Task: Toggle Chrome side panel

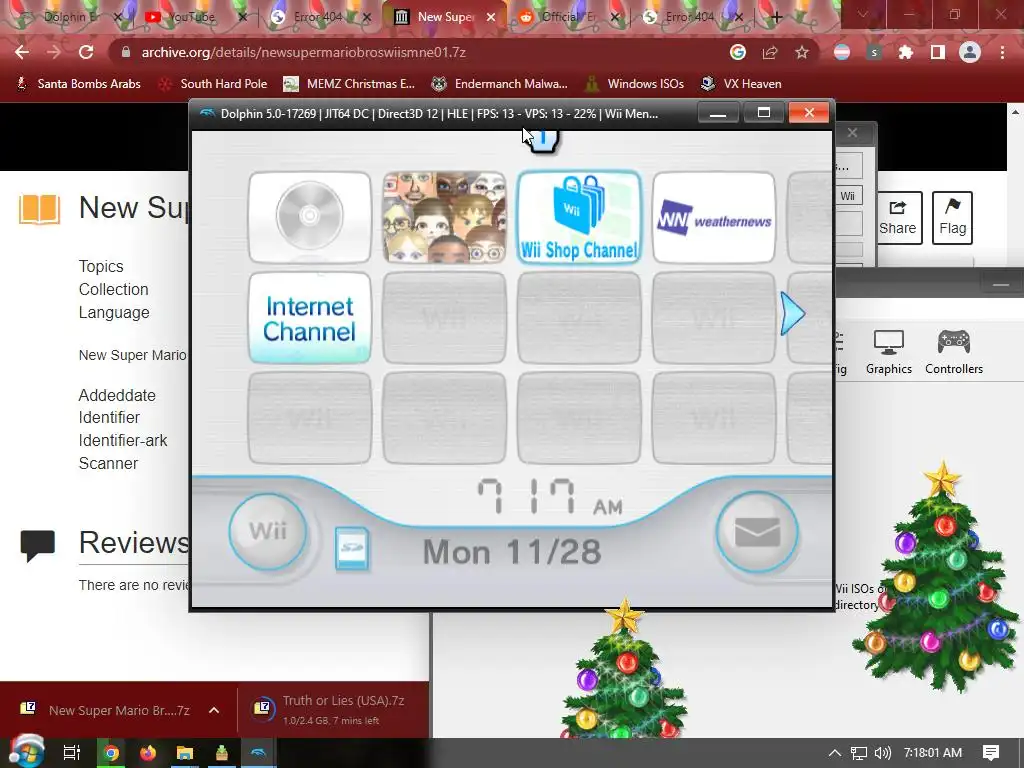Action: pyautogui.click(x=938, y=52)
